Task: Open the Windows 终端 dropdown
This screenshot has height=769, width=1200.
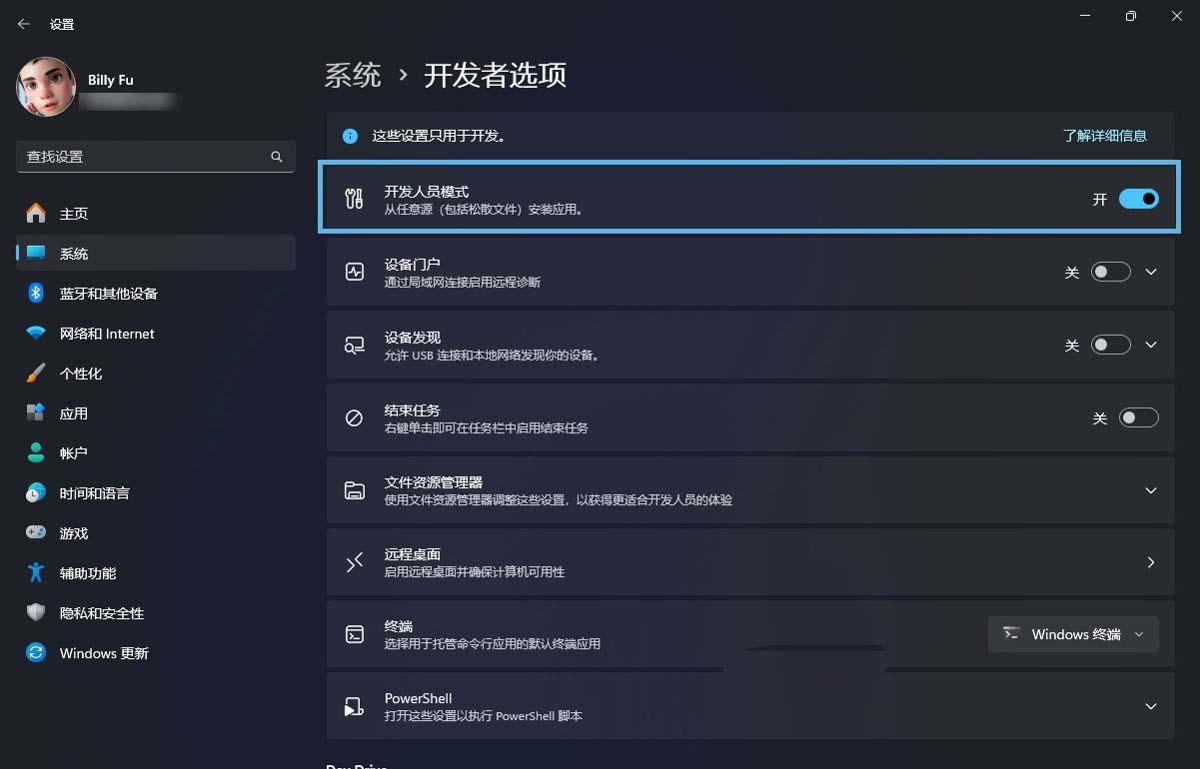Action: 1073,634
